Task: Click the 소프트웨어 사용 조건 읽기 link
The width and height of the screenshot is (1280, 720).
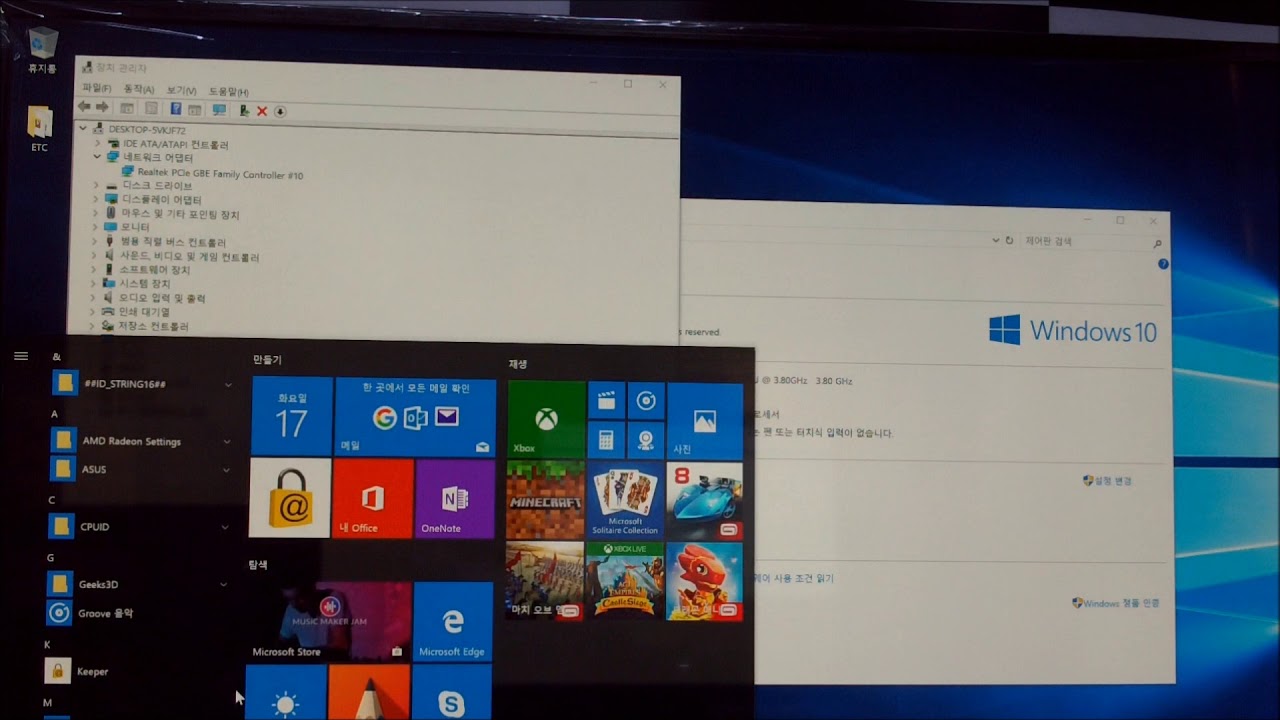Action: click(793, 578)
